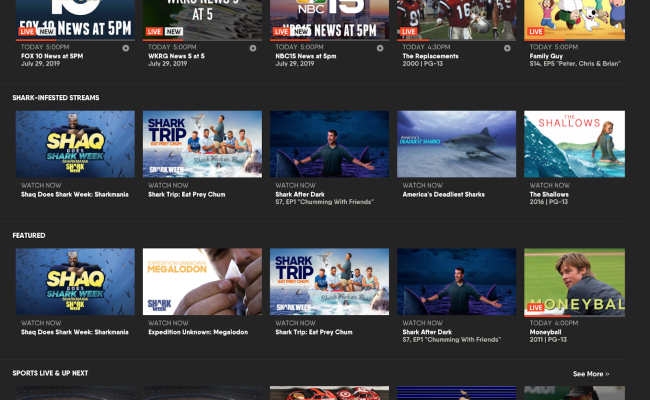The height and width of the screenshot is (400, 650).
Task: Open Family Guy live thumbnail
Action: click(575, 20)
